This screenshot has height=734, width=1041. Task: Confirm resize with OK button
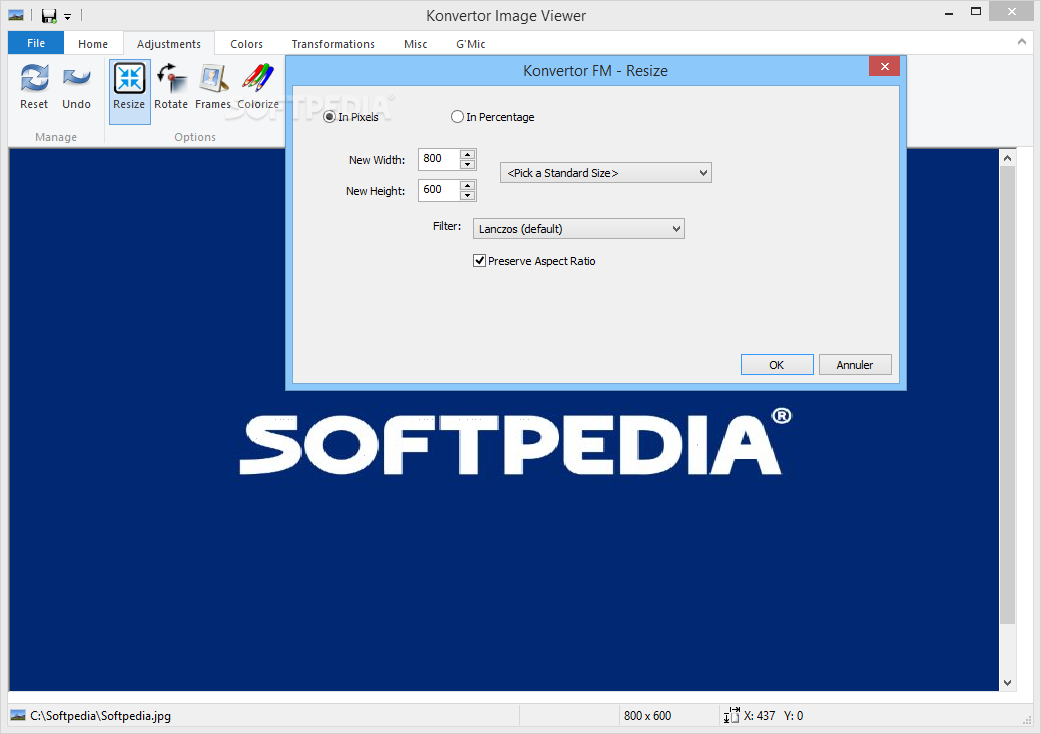[x=777, y=364]
